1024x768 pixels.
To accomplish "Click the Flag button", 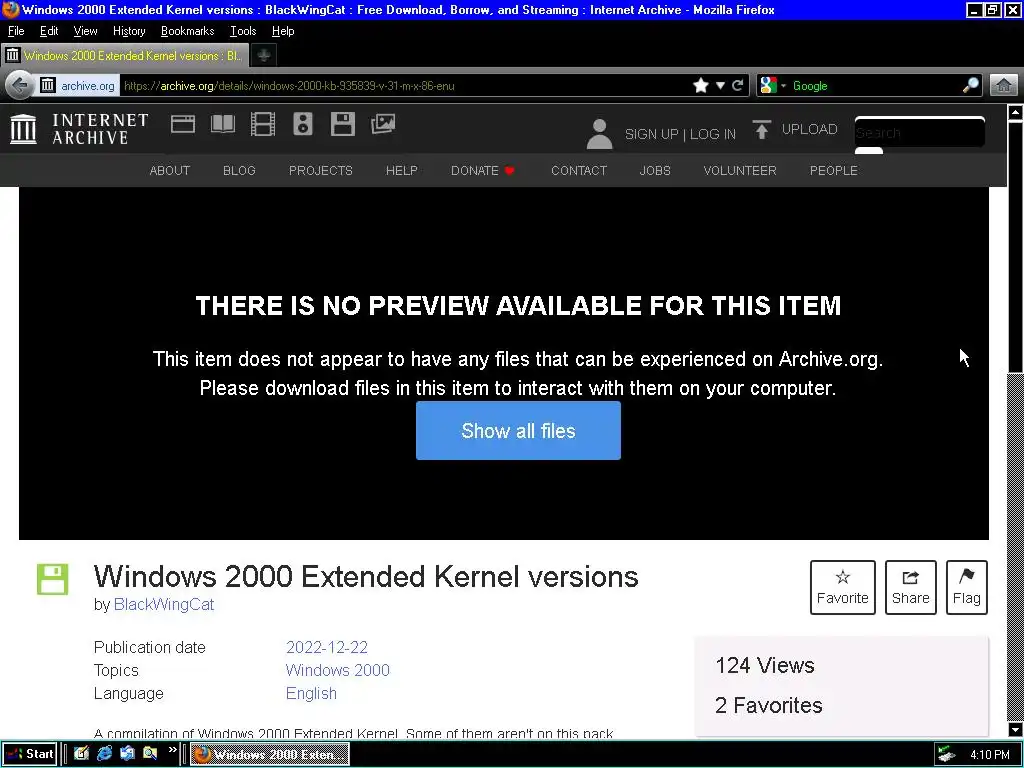I will point(967,587).
